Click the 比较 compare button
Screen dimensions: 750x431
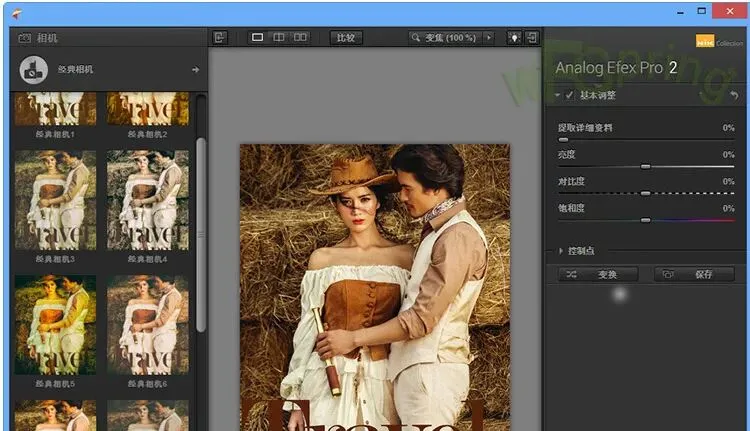click(x=346, y=38)
